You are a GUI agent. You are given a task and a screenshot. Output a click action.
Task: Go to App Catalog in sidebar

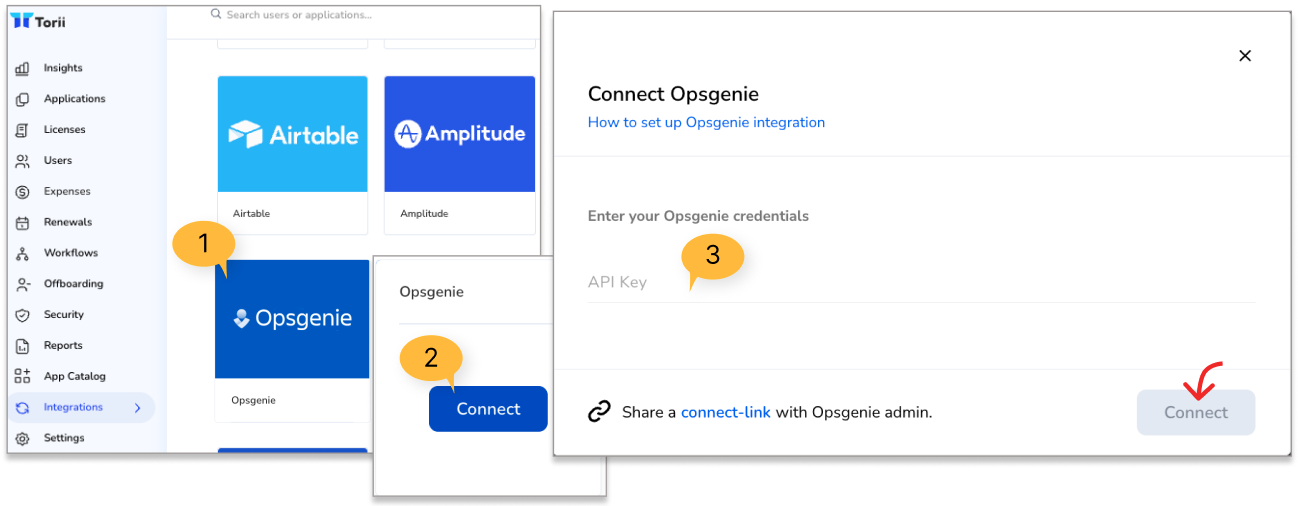(x=74, y=376)
